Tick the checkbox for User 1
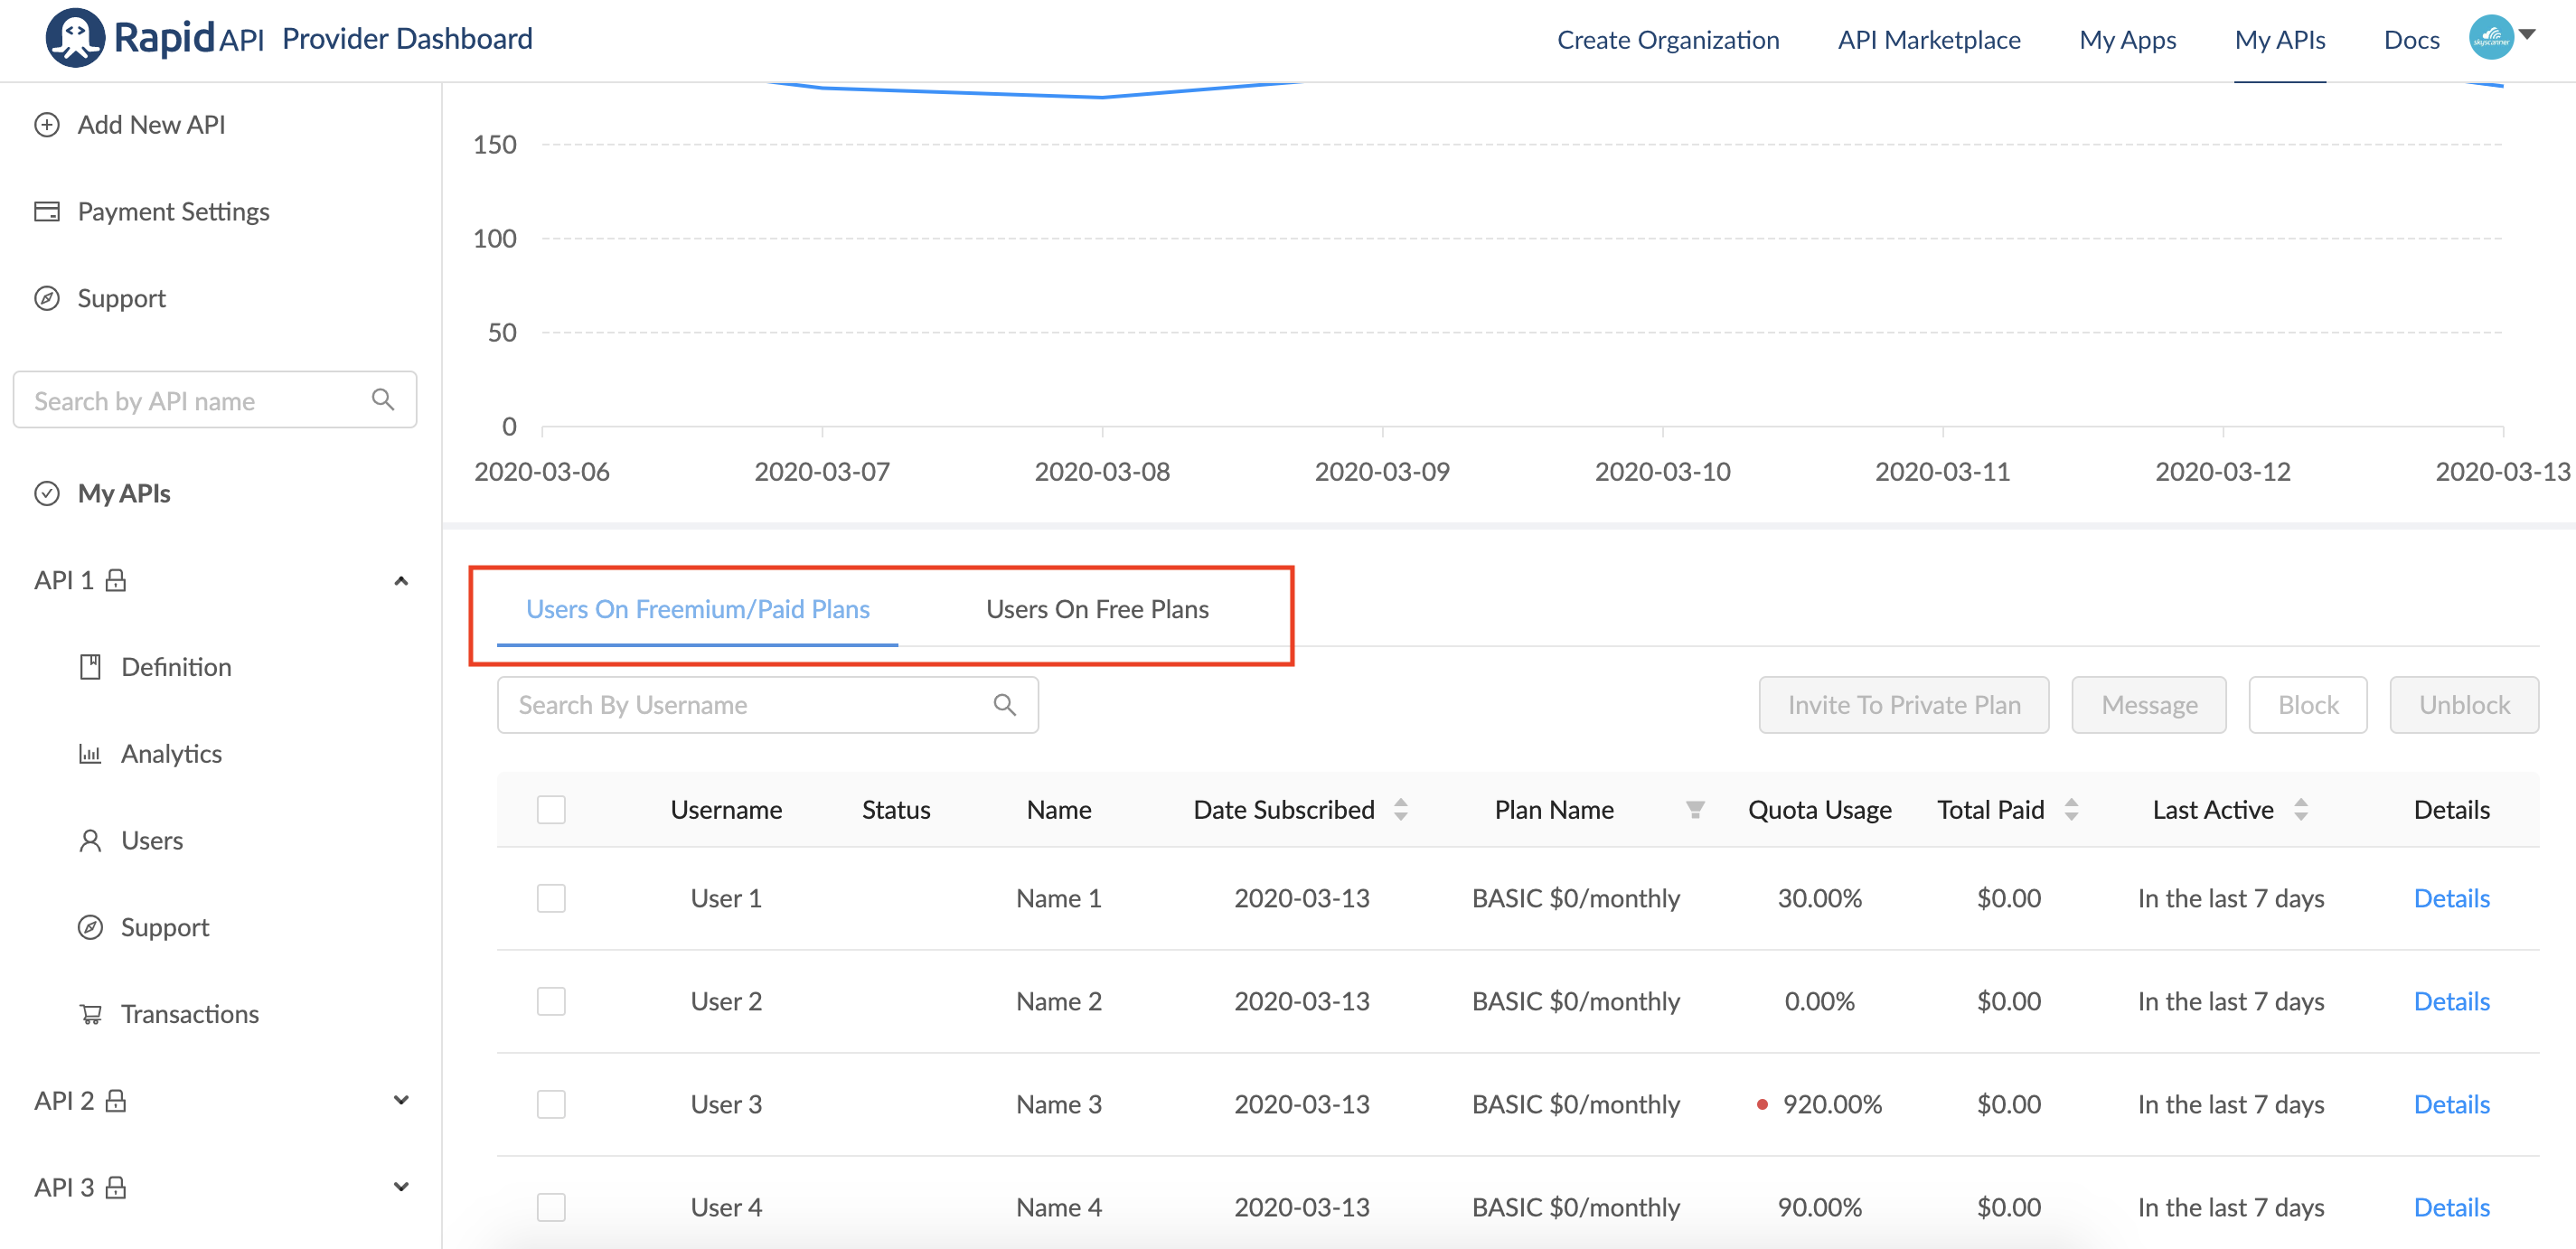 tap(551, 898)
